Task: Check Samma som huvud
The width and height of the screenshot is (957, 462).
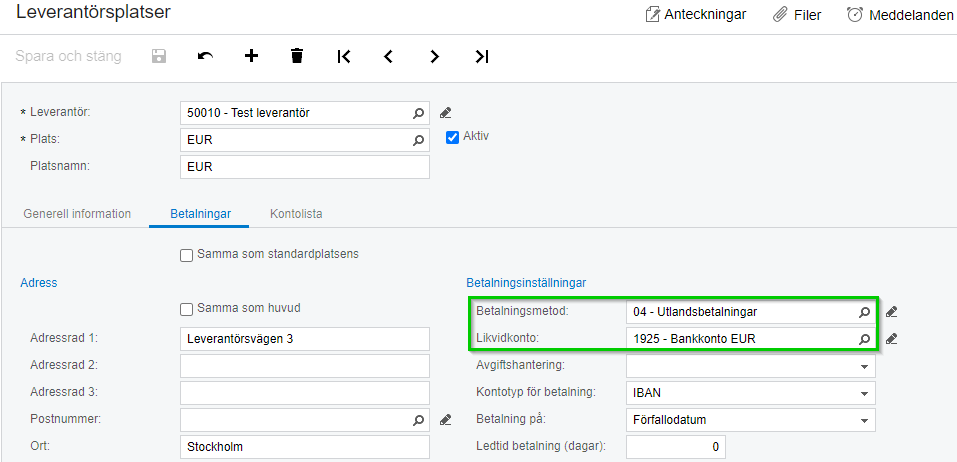Action: (x=187, y=309)
